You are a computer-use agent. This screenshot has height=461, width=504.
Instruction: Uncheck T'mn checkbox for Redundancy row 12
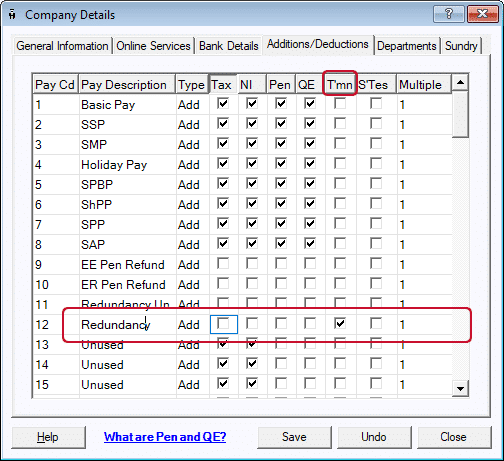coord(340,323)
